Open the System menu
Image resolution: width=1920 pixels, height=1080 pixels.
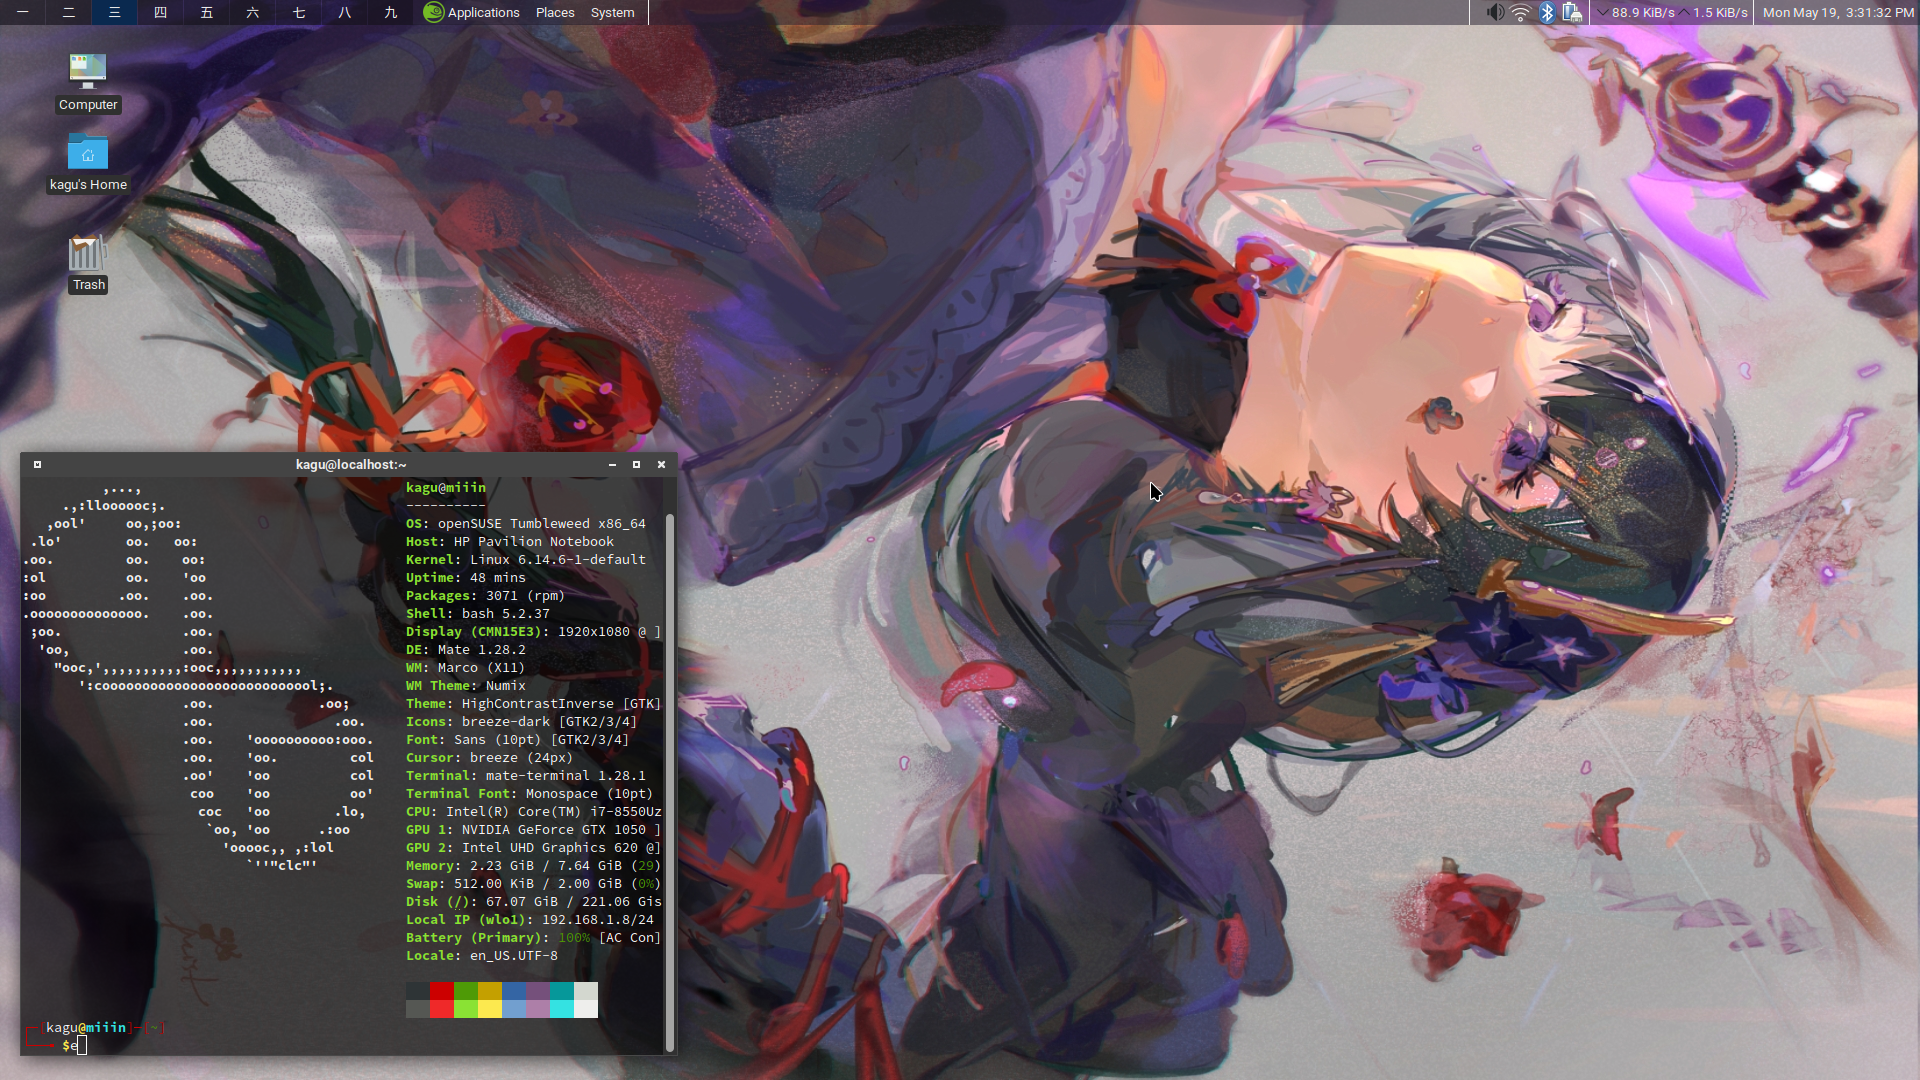click(x=612, y=12)
